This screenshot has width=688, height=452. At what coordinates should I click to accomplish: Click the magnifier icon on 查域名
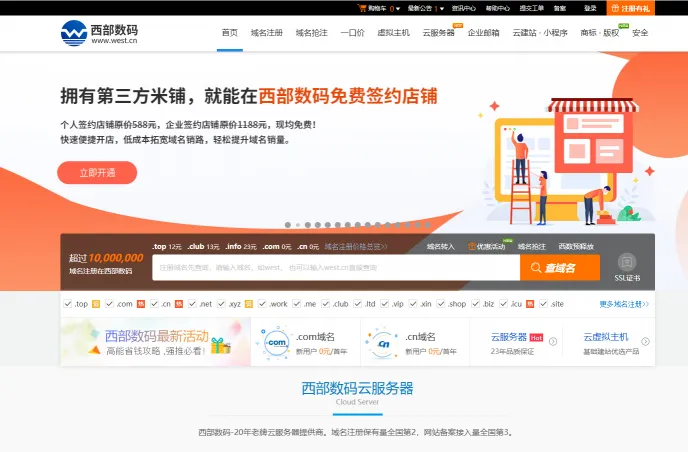pos(536,268)
